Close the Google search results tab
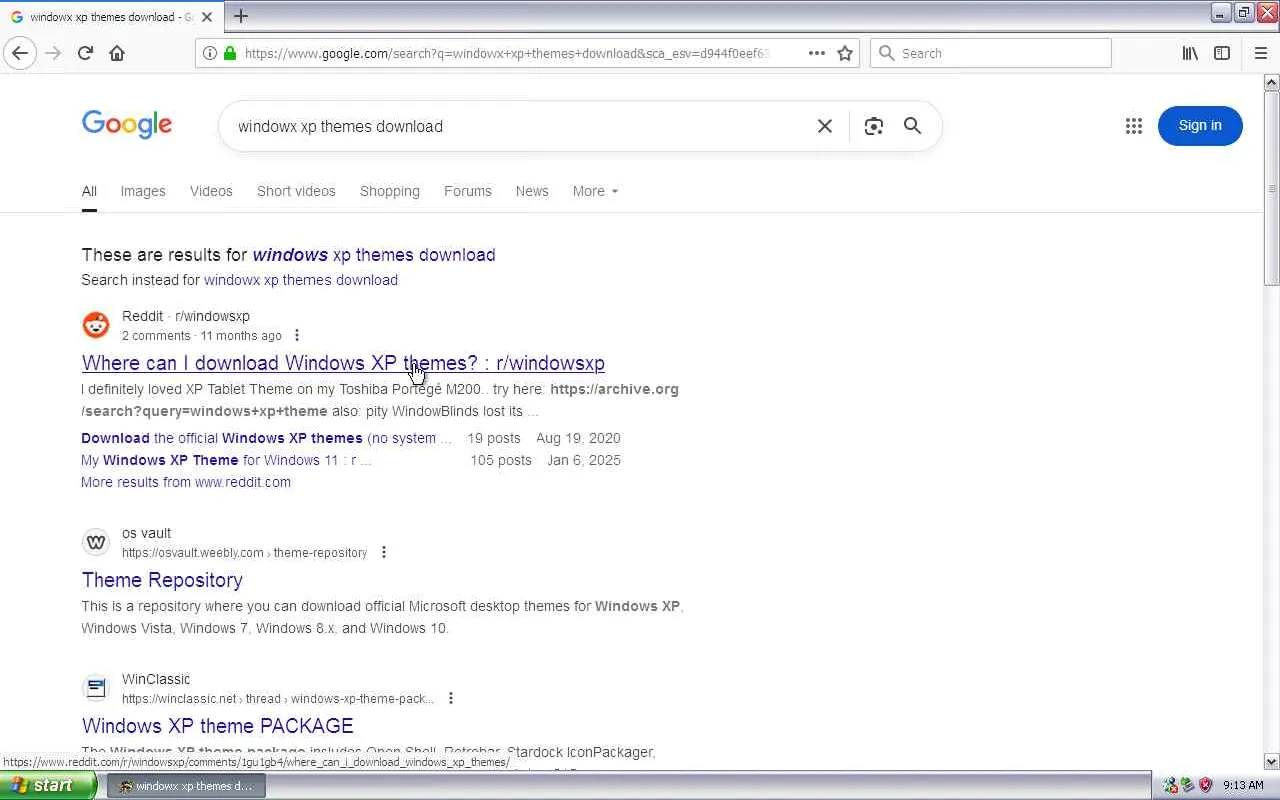 click(x=207, y=17)
